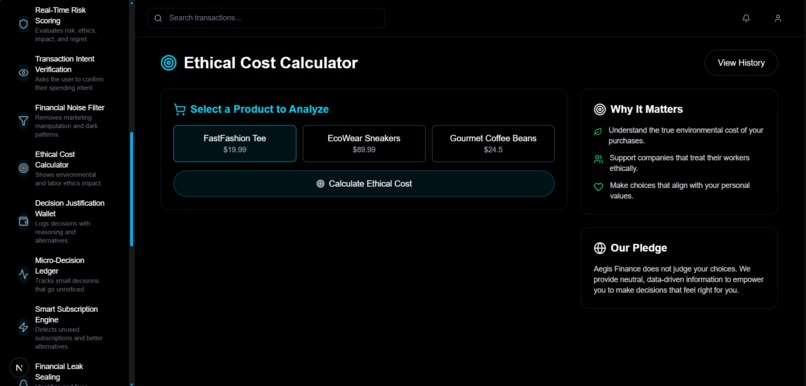Click the Financial Noise Filter funnel icon
This screenshot has height=386, width=806.
pos(24,121)
